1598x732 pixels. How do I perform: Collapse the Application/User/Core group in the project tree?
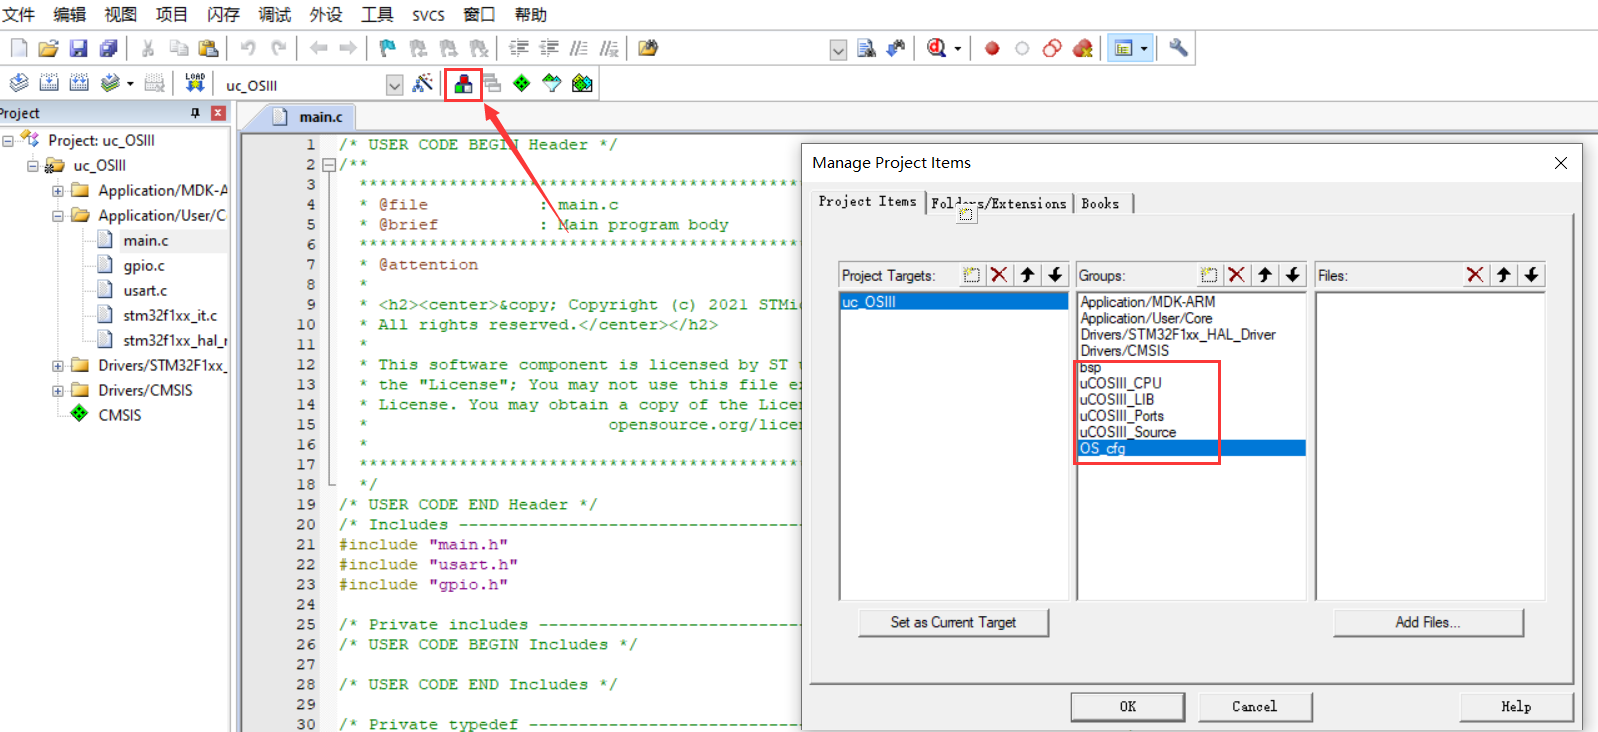(x=58, y=215)
